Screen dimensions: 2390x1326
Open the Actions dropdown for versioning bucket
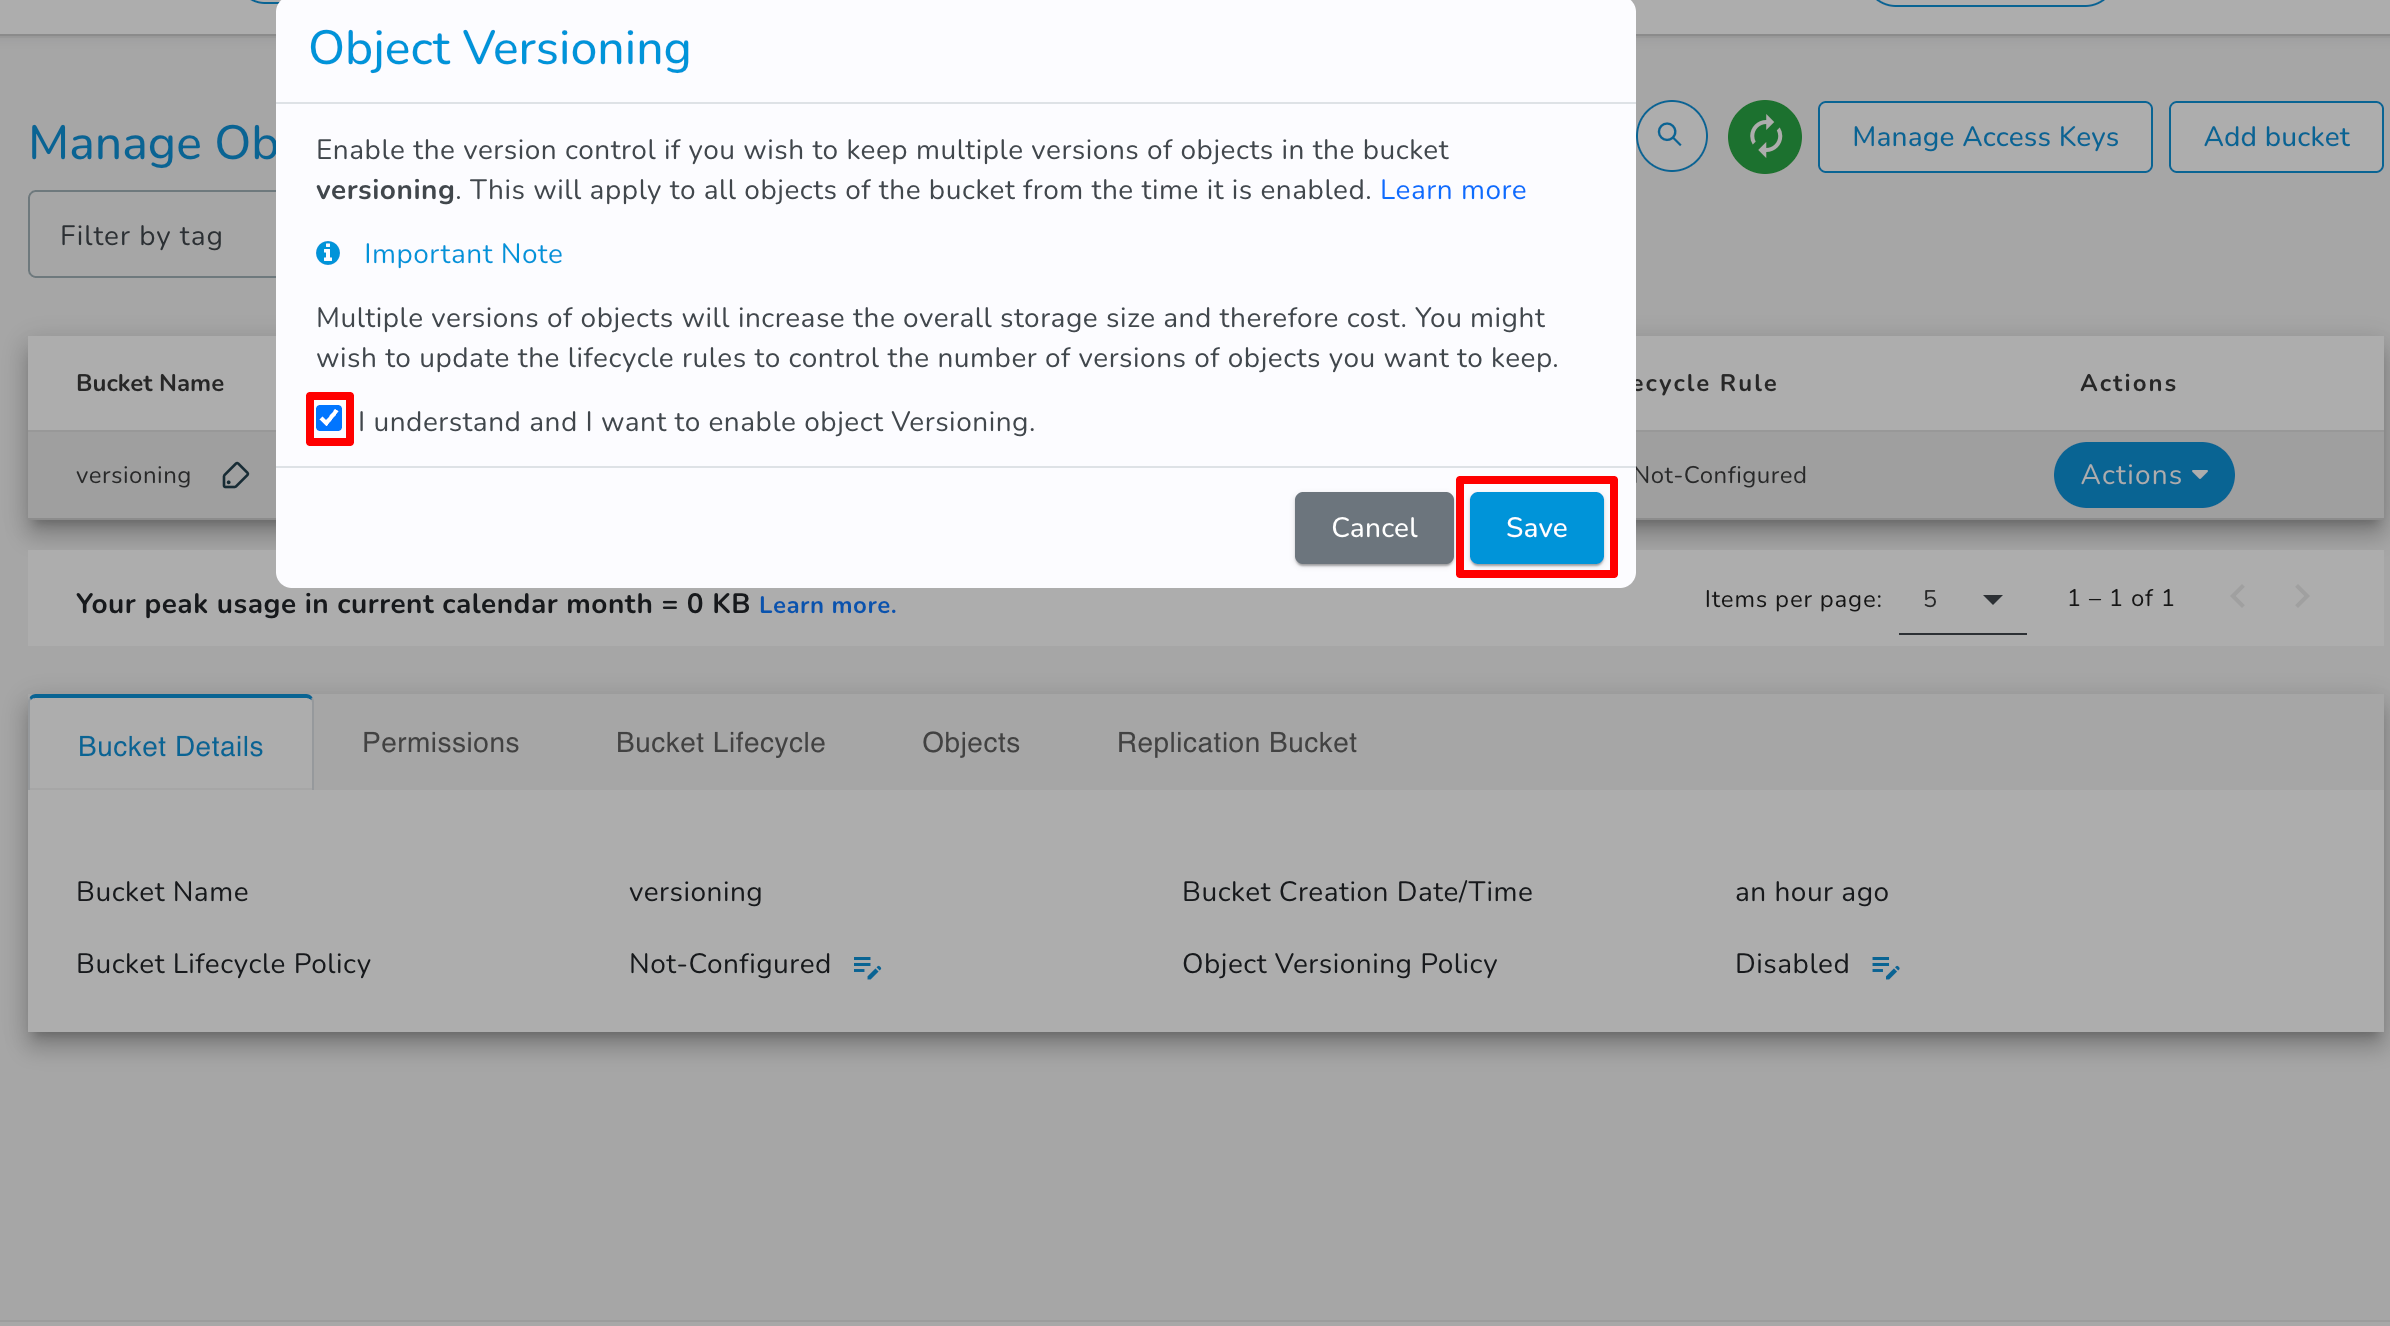click(x=2143, y=475)
